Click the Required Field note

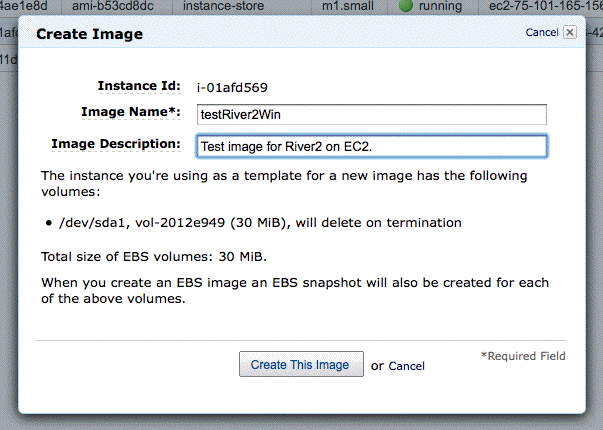pyautogui.click(x=523, y=356)
